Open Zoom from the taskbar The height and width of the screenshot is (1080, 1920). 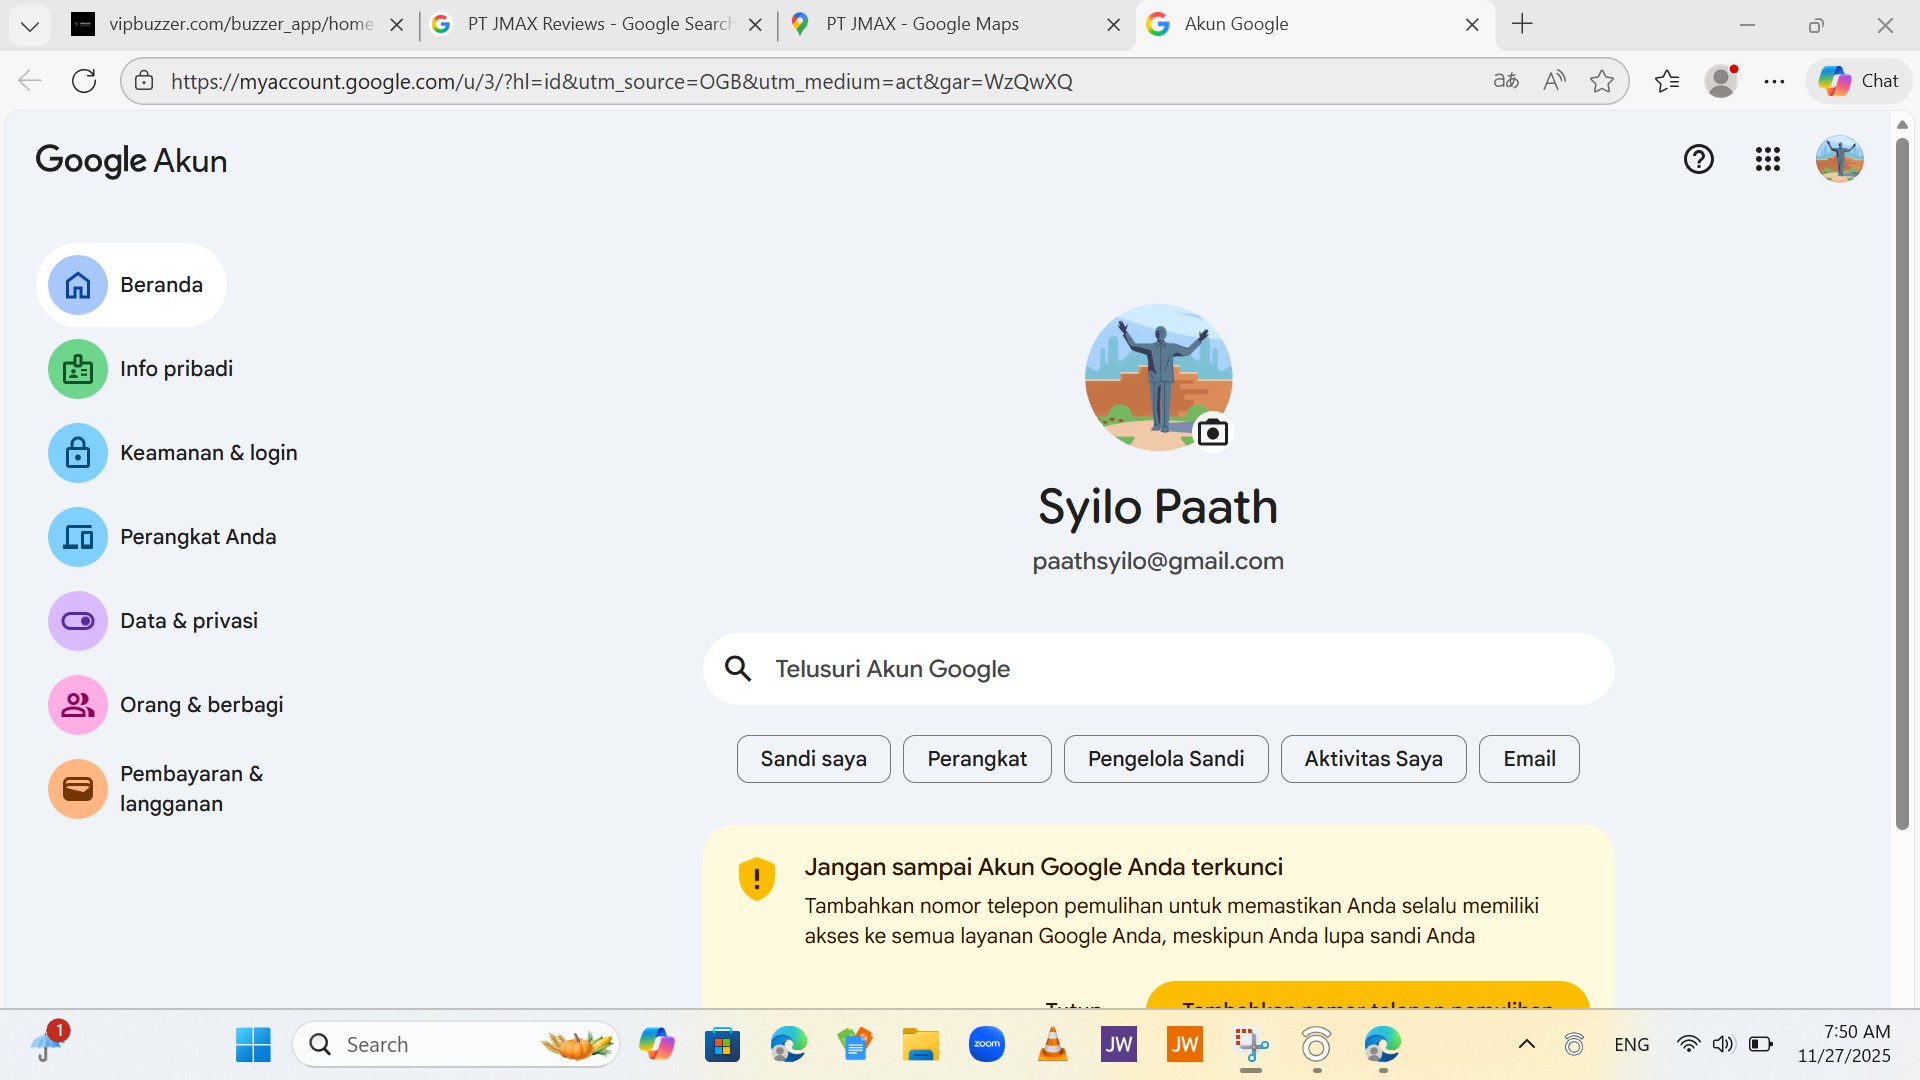[x=986, y=1044]
